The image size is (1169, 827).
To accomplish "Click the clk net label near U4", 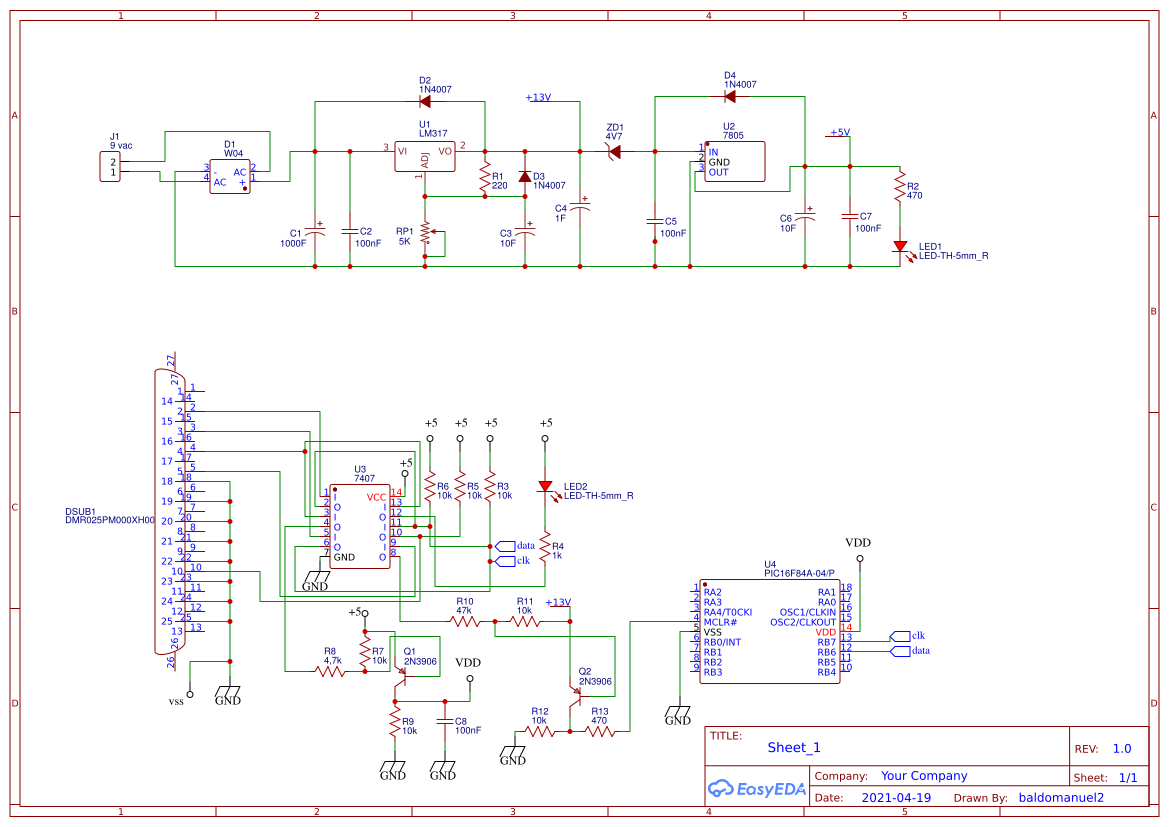I will pos(904,634).
